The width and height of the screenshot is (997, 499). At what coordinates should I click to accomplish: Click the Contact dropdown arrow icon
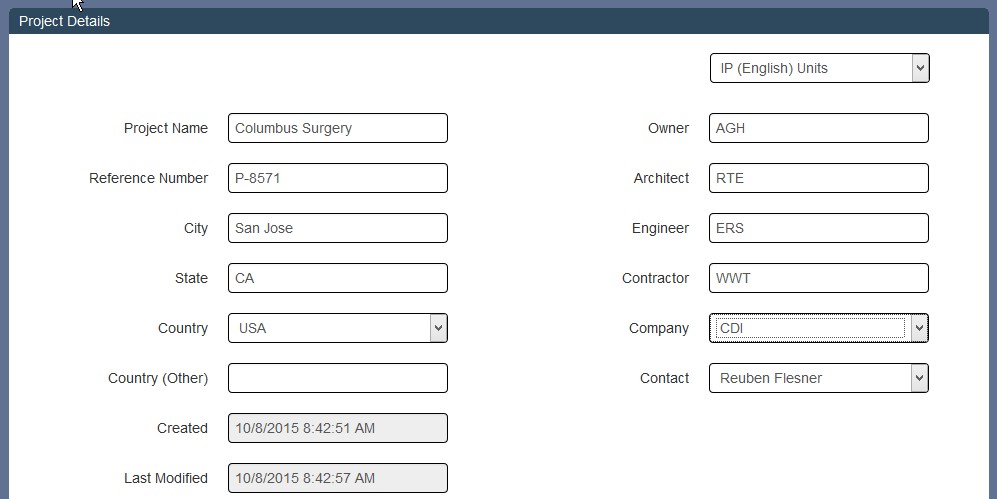click(919, 378)
